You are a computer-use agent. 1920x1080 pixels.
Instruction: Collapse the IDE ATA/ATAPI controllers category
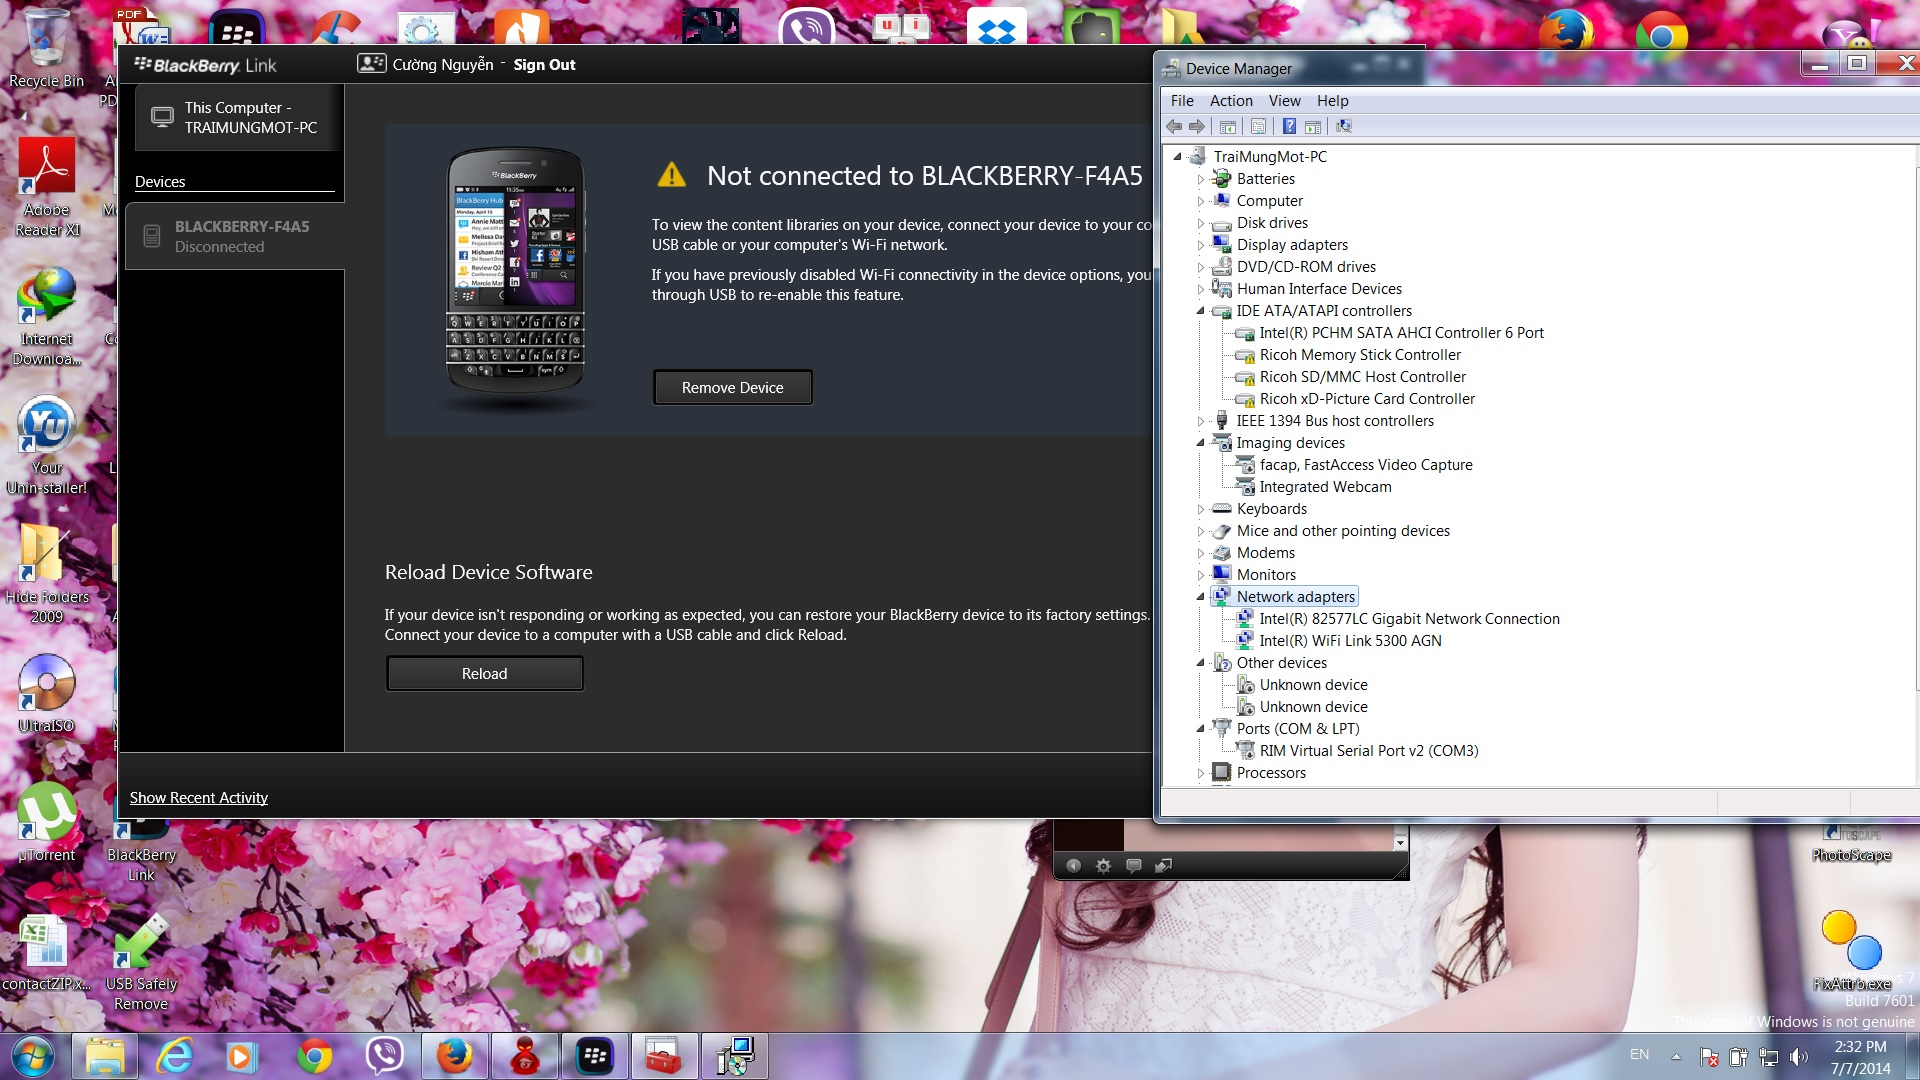tap(1201, 311)
